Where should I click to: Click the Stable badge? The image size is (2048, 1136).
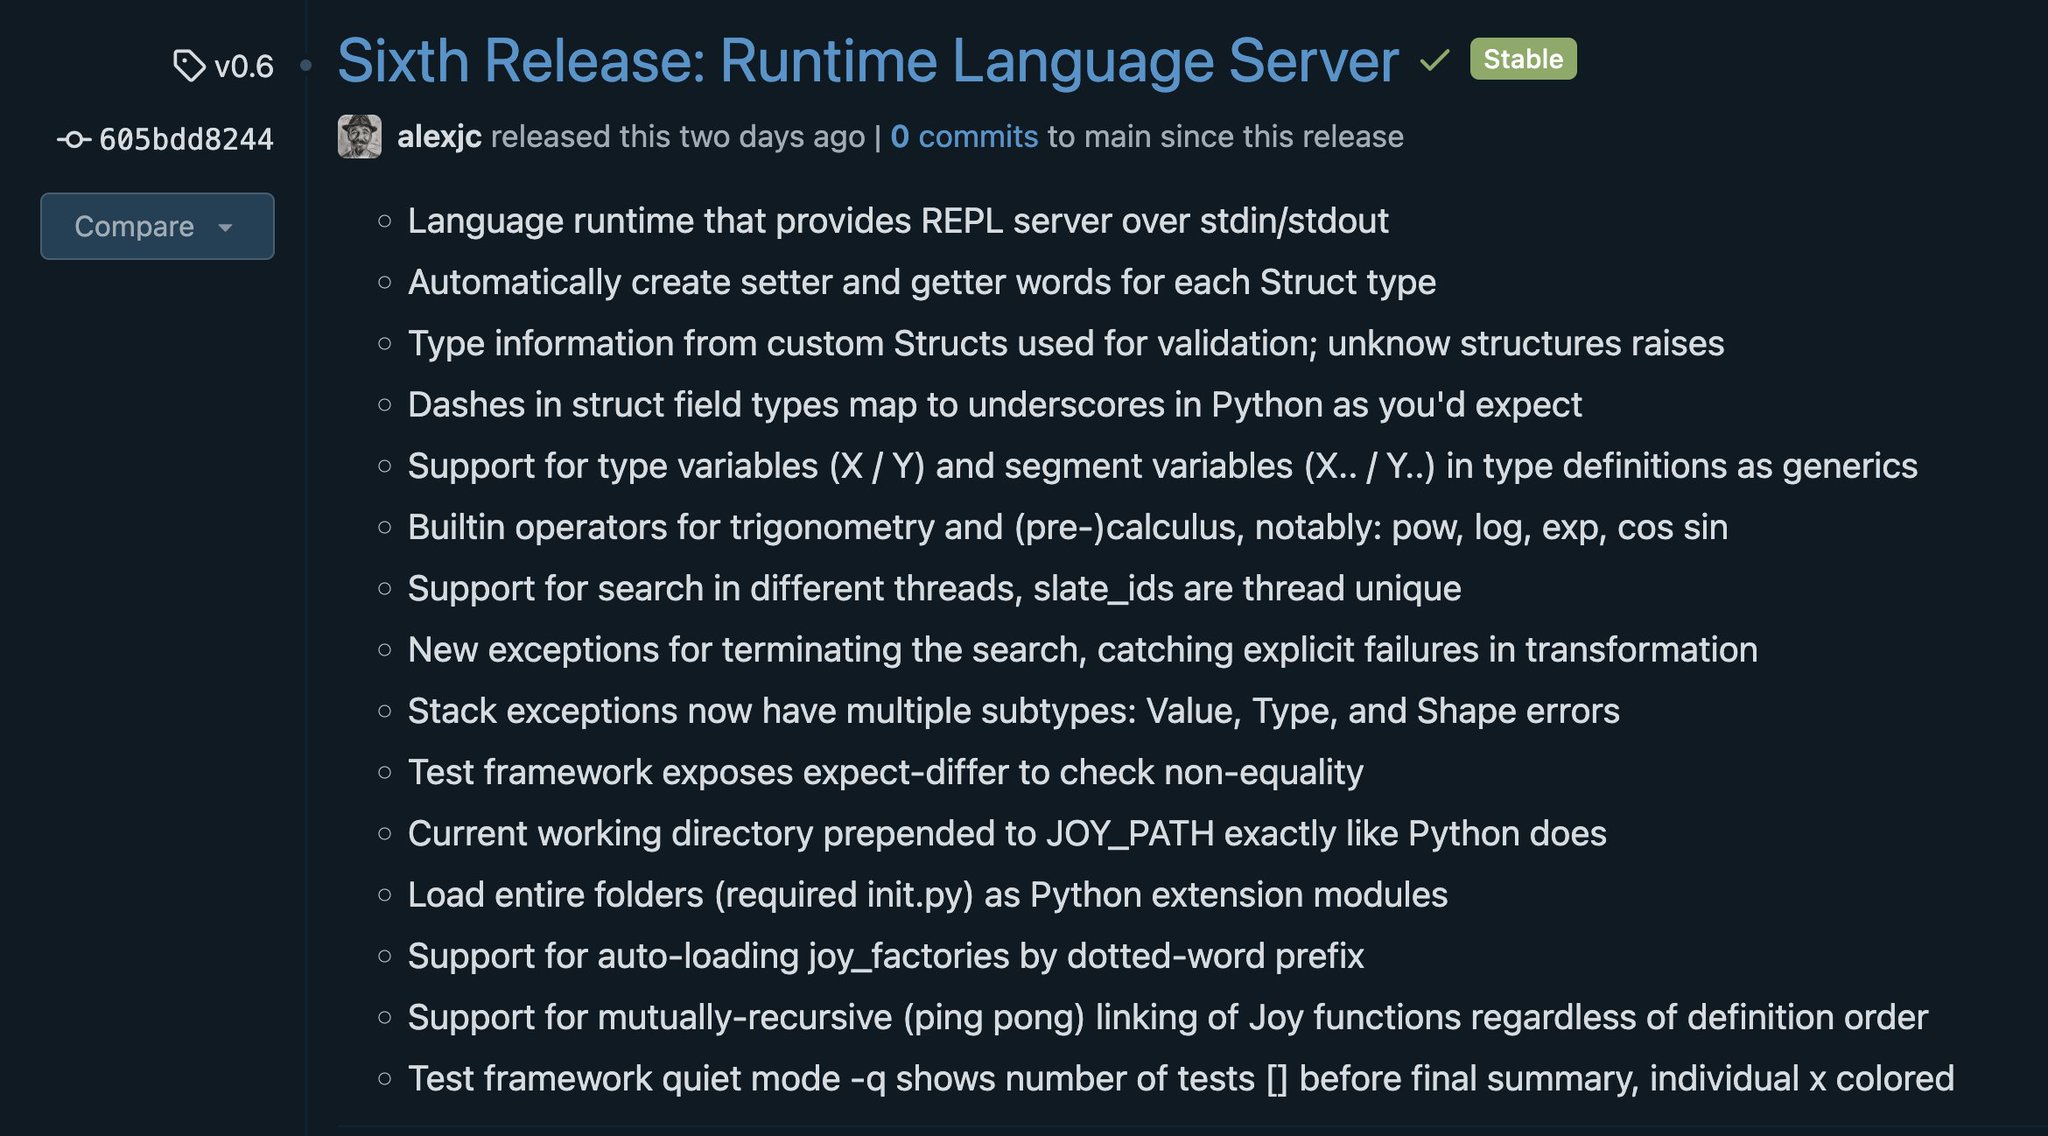tap(1523, 59)
